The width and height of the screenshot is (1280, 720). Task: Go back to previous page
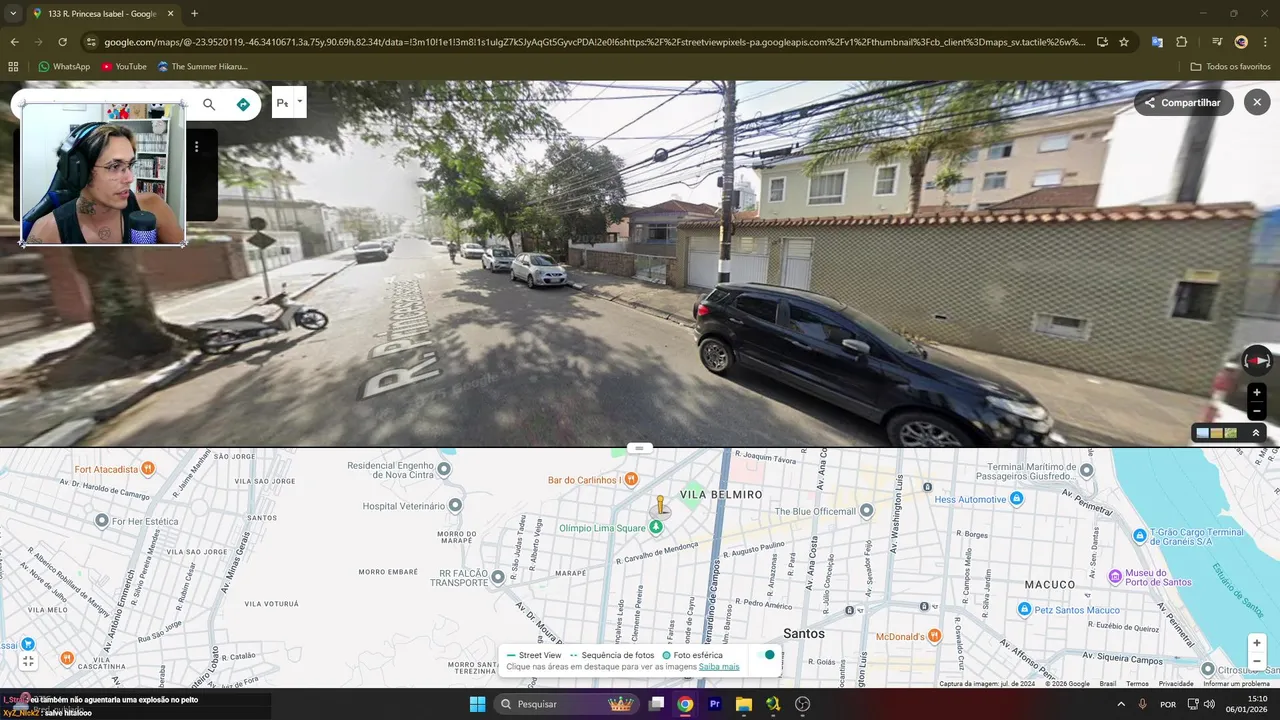coord(14,42)
